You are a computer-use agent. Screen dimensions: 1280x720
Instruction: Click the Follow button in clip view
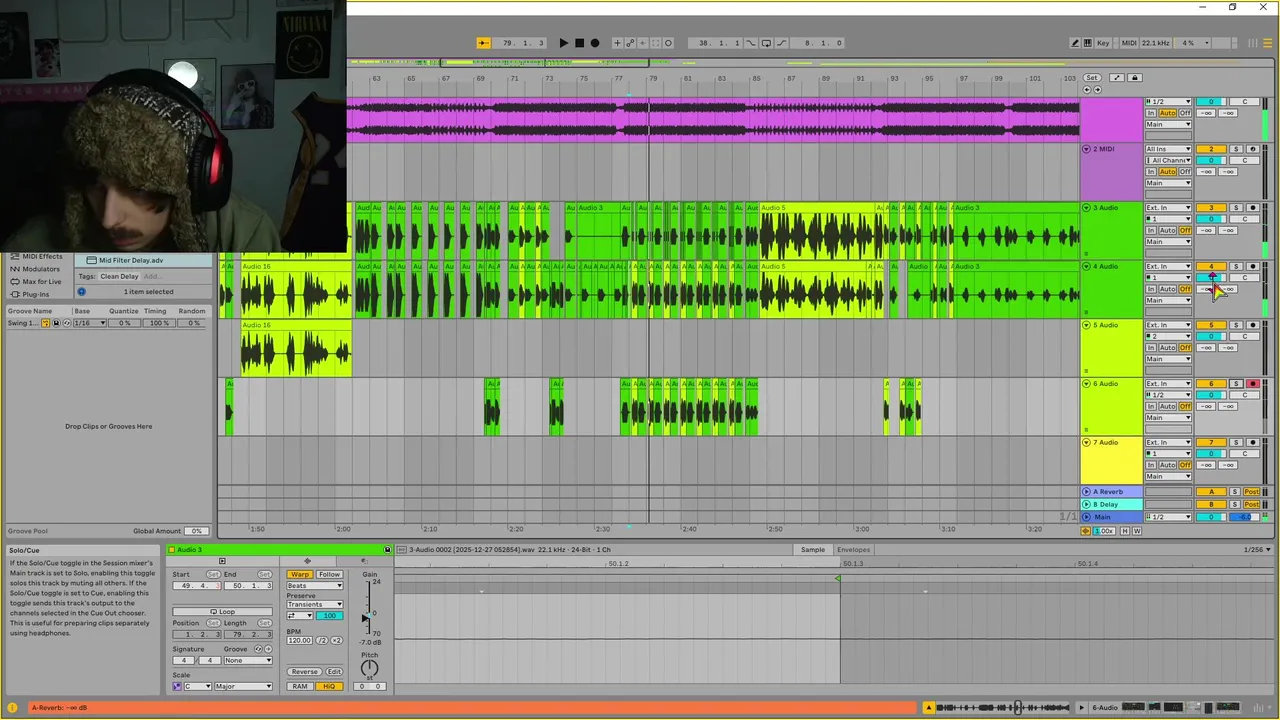pos(329,574)
